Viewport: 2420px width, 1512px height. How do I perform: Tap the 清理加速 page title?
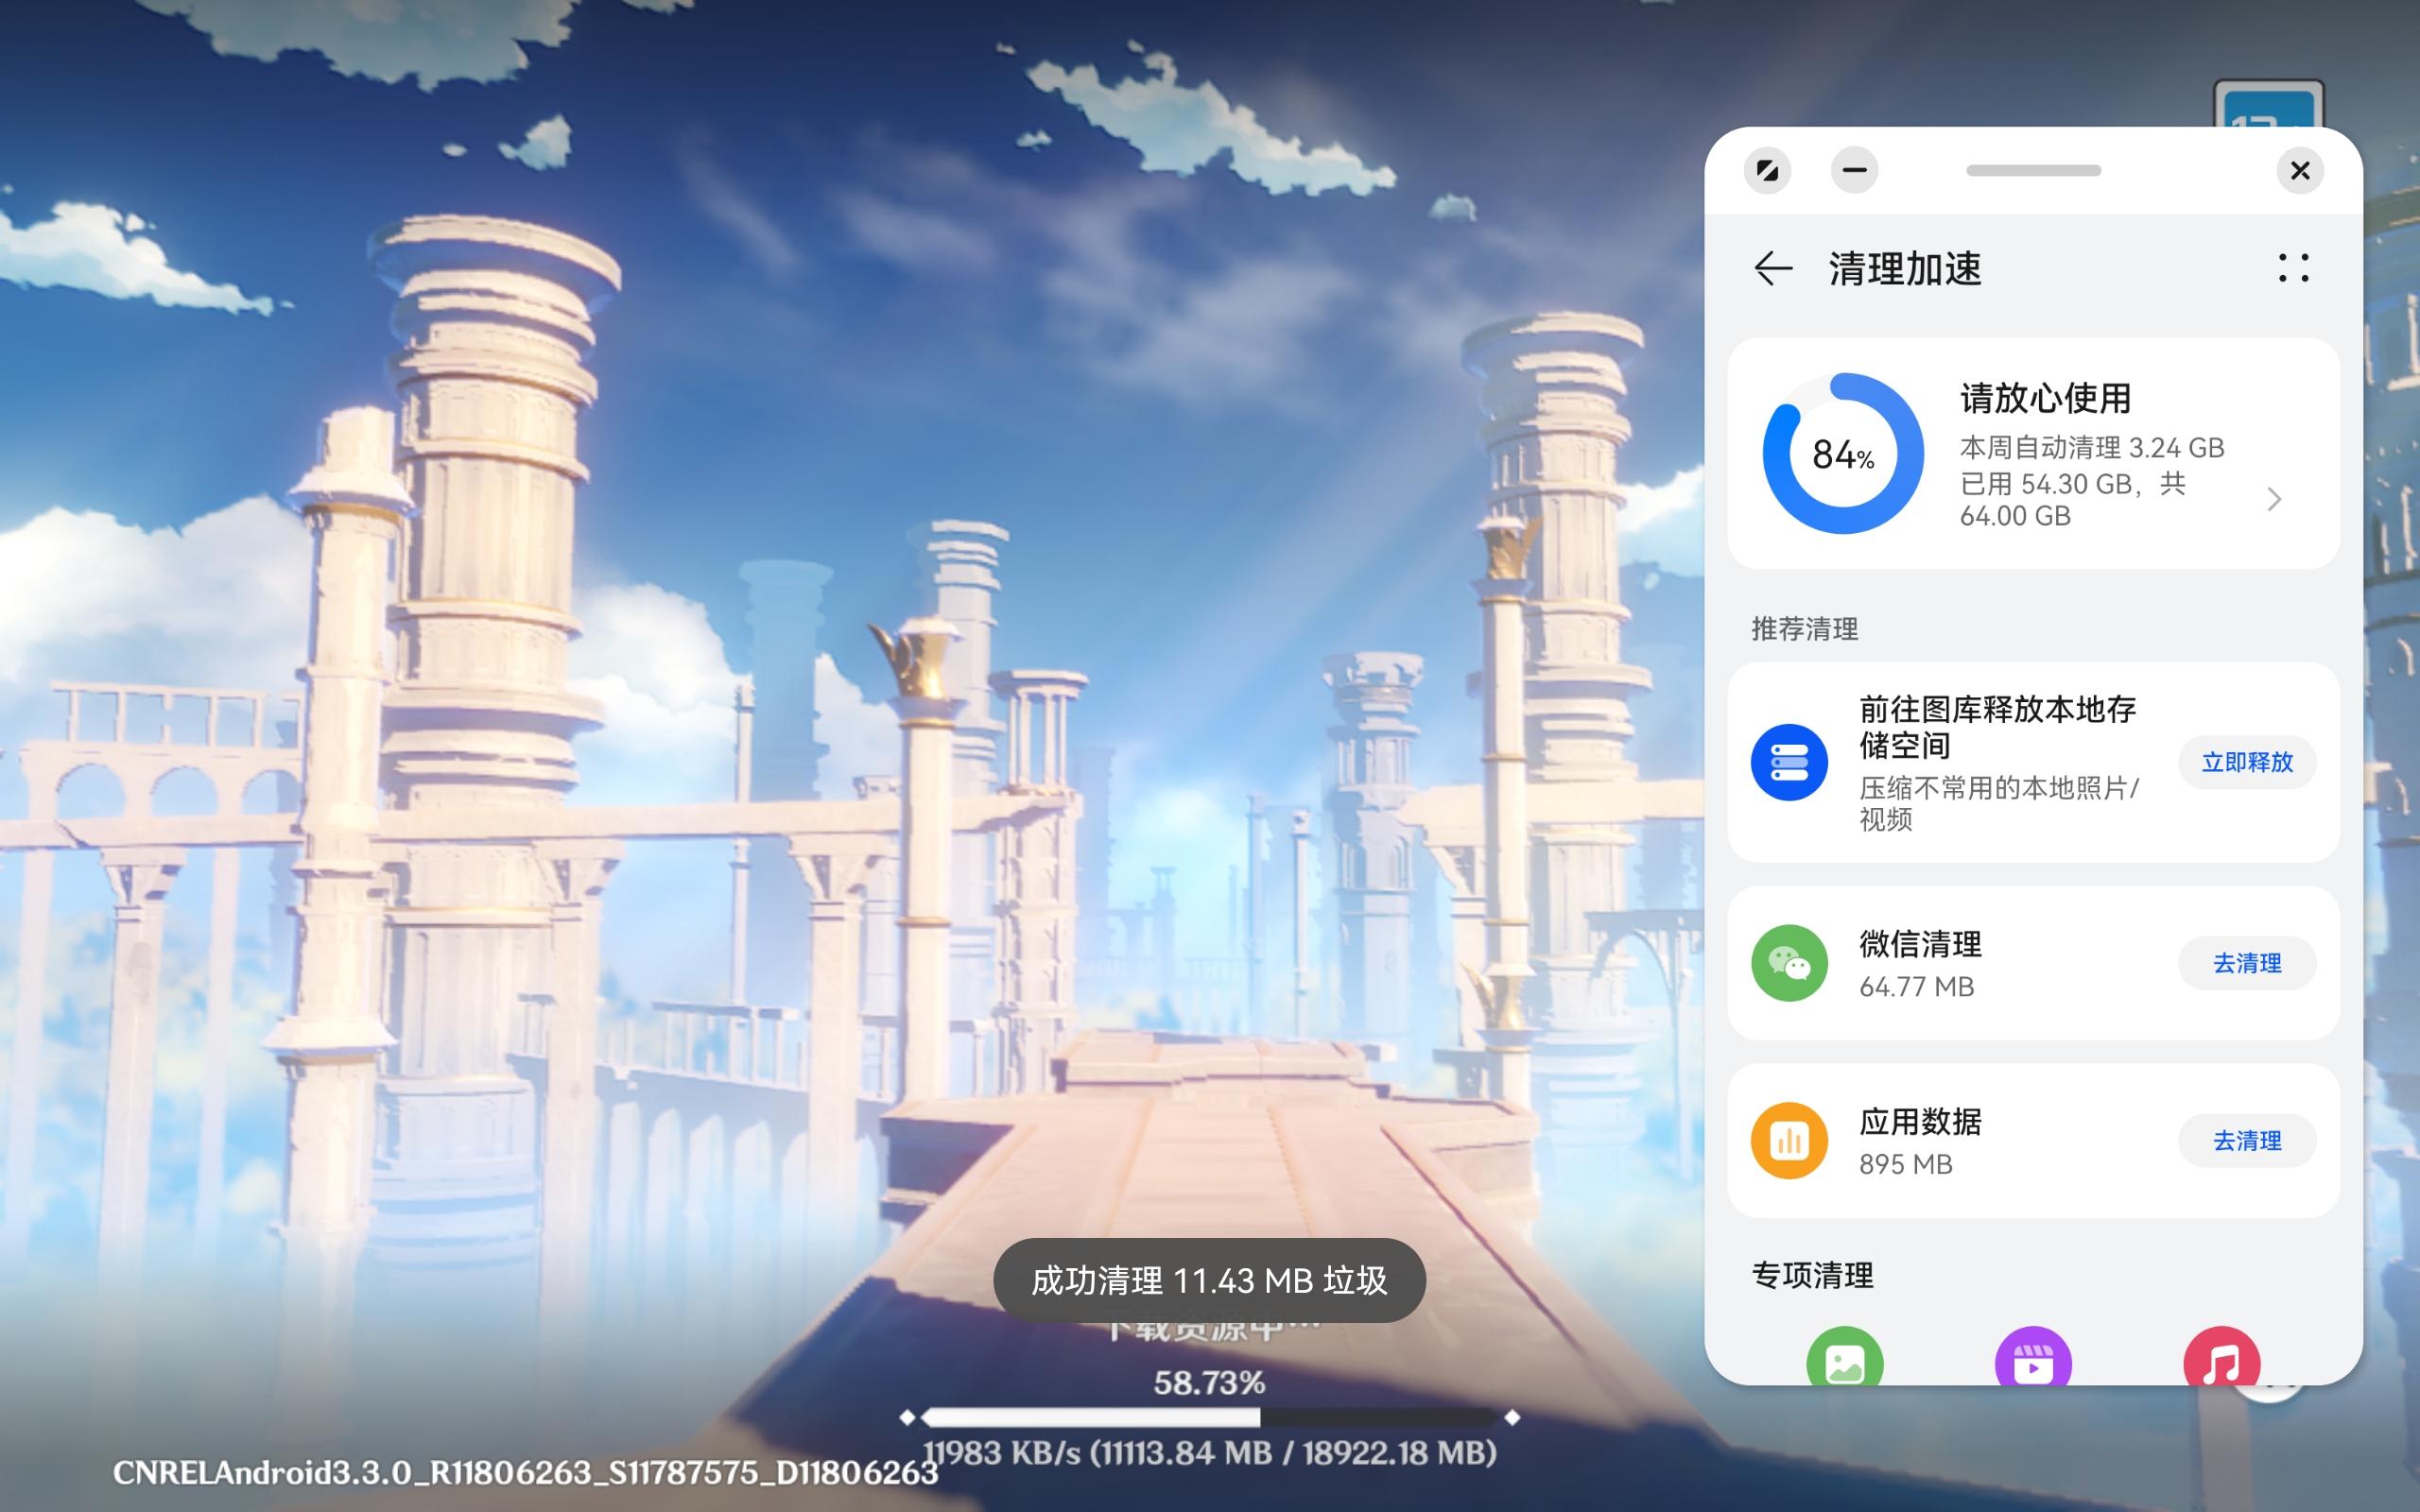[1905, 269]
